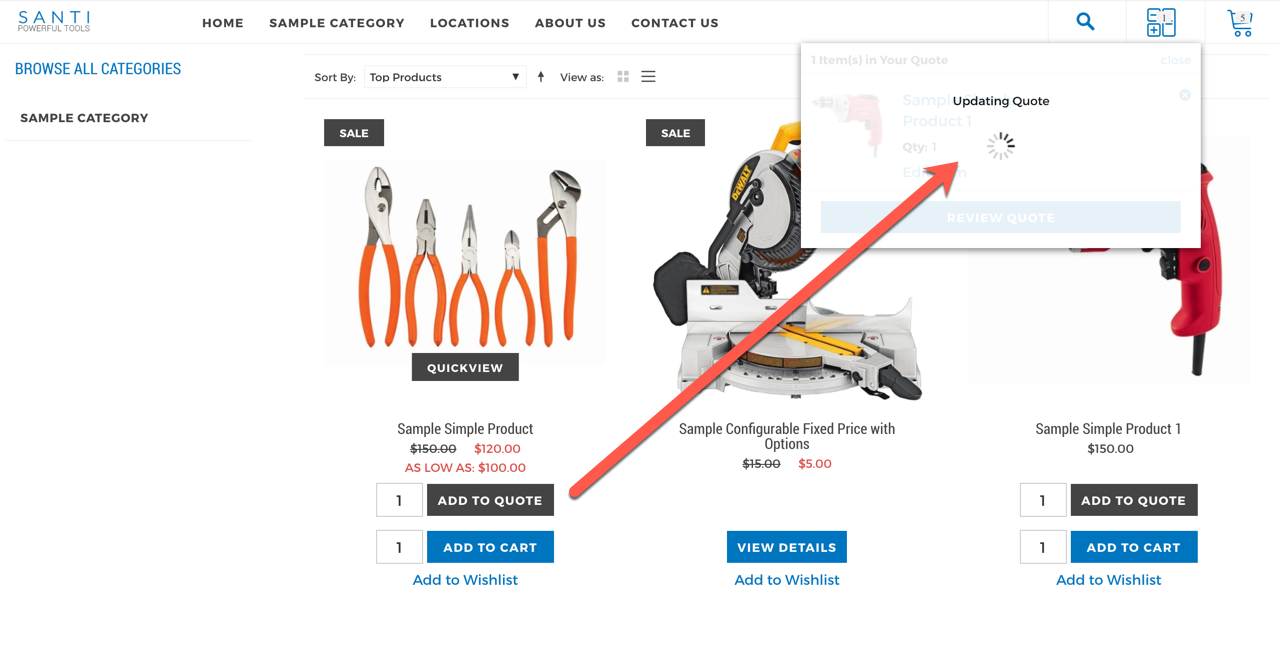Remove item from quote popup
The image size is (1280, 651).
[x=1185, y=95]
